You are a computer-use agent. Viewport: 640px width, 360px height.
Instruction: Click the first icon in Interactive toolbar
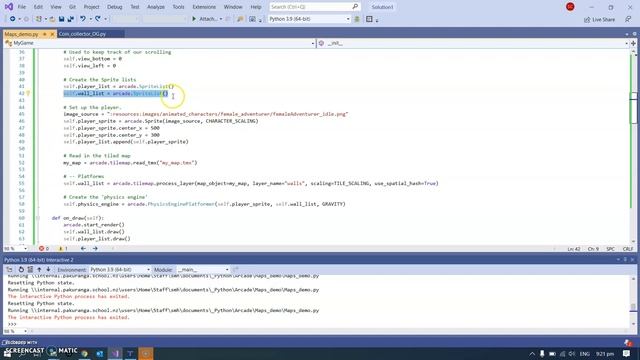(9, 269)
